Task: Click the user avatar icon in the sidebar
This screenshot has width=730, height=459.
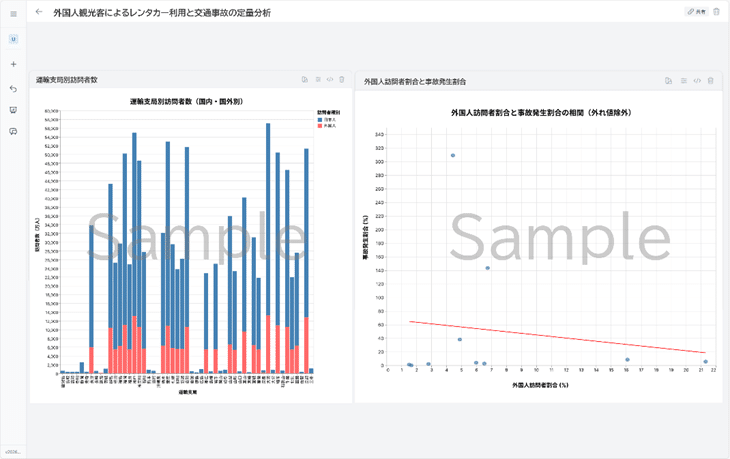Action: (x=13, y=39)
